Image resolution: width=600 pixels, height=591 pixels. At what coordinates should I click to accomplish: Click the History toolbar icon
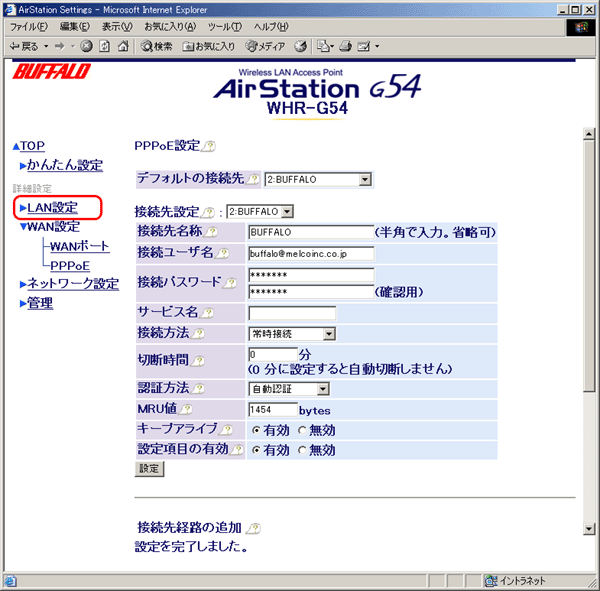[x=301, y=46]
